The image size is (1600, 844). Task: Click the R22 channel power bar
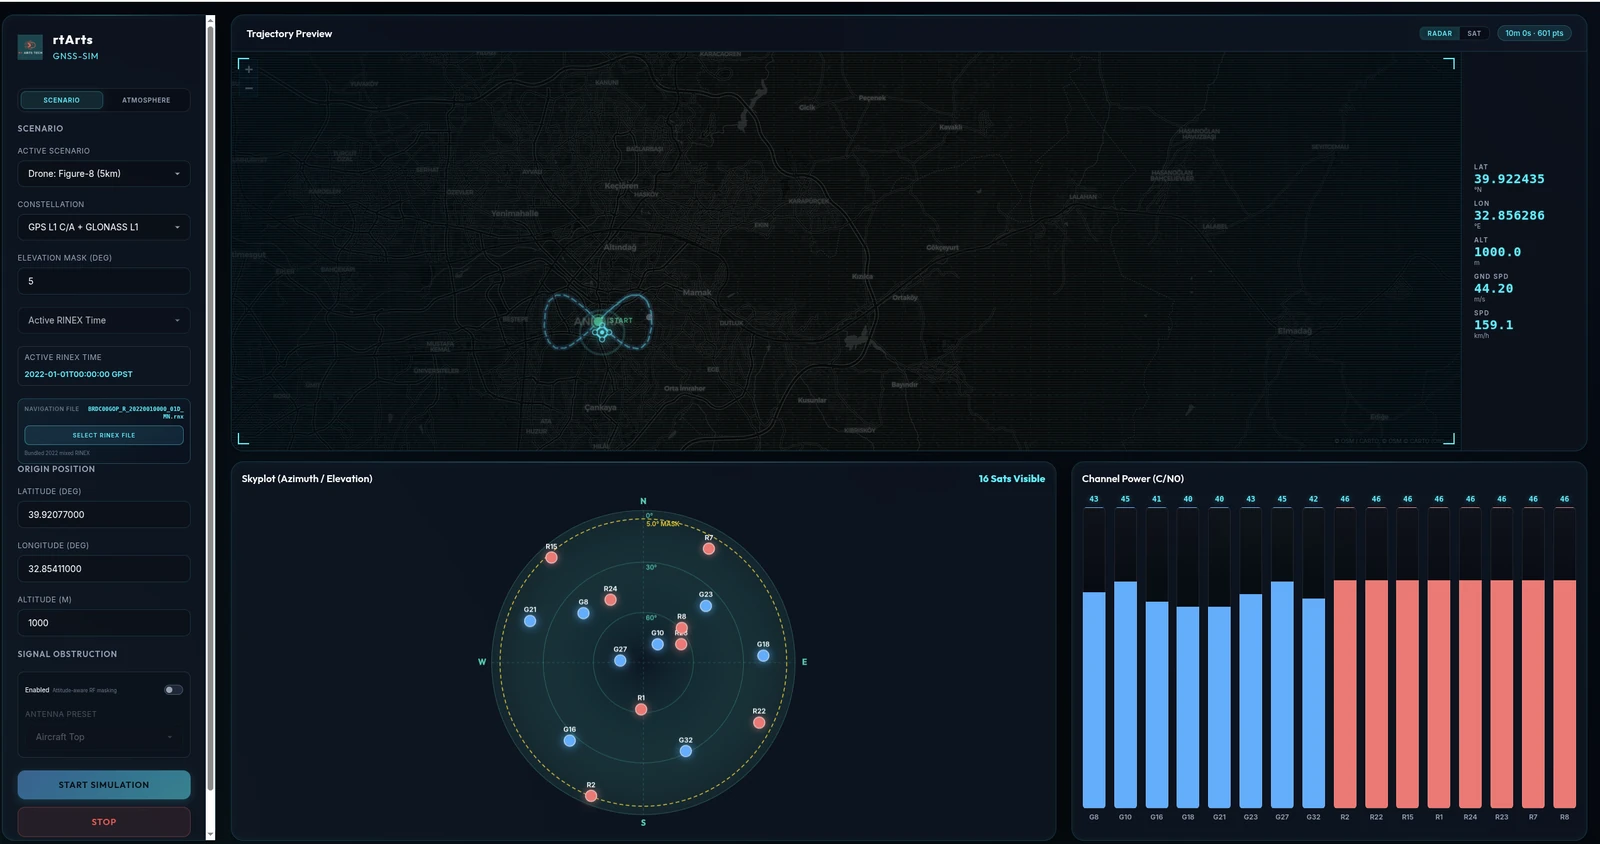point(1376,694)
